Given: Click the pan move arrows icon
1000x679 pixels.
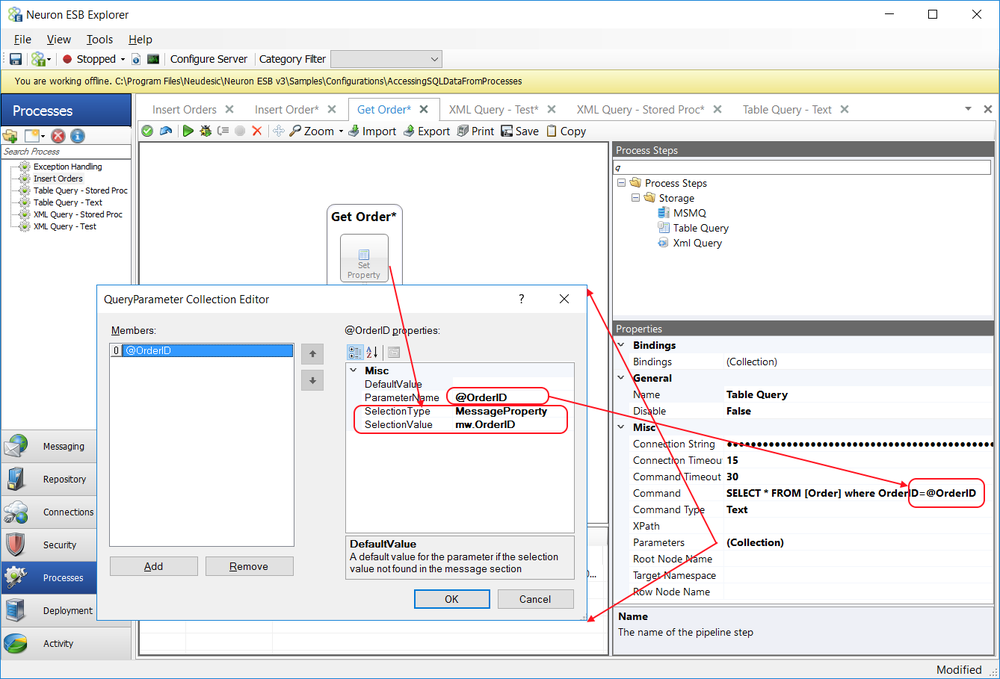Looking at the screenshot, I should 279,131.
